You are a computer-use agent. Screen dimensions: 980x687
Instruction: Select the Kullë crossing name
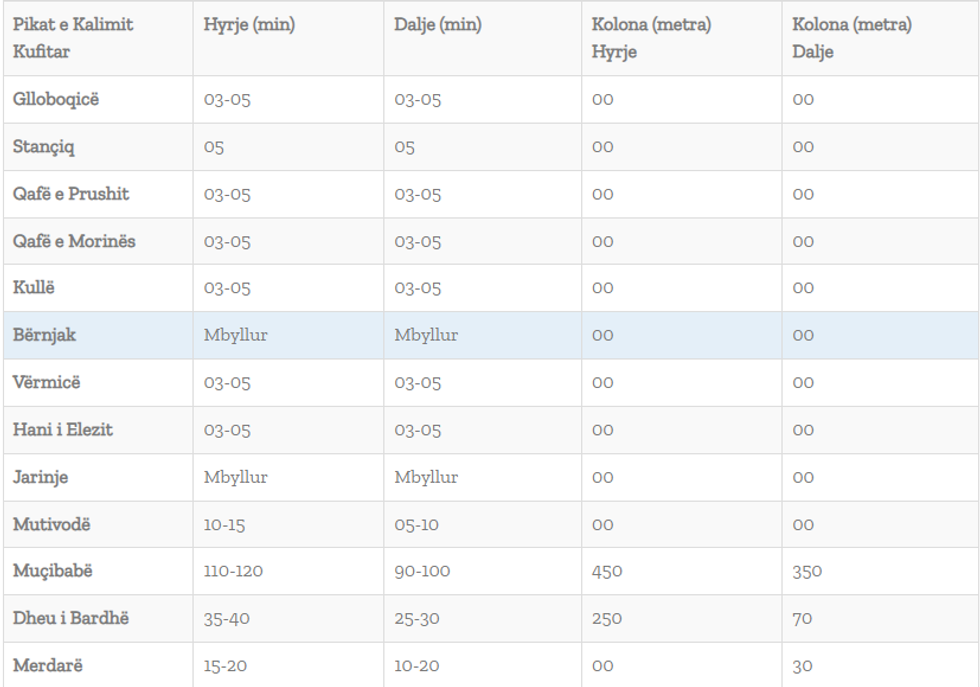click(34, 288)
